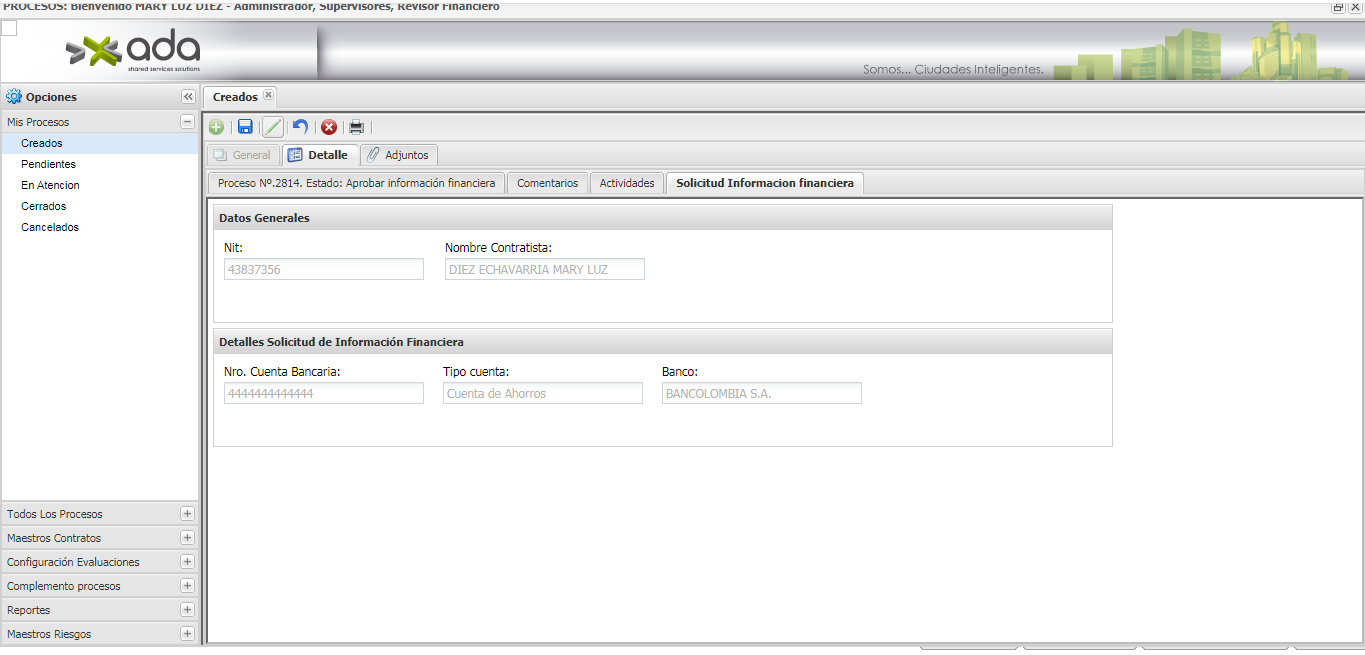Click the red cancel X icon
Screen dimensions: 1365x655
[328, 127]
